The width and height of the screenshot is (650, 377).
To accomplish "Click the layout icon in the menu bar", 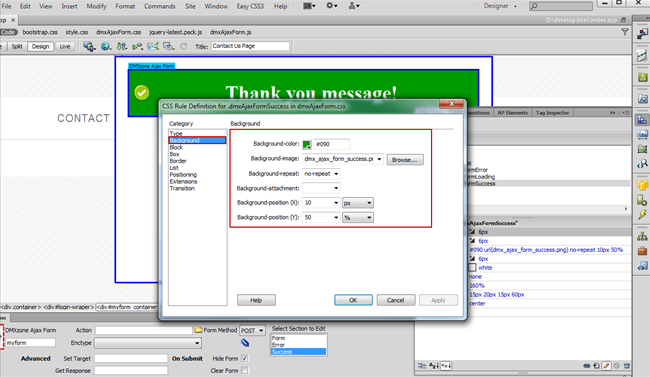I will click(x=309, y=6).
